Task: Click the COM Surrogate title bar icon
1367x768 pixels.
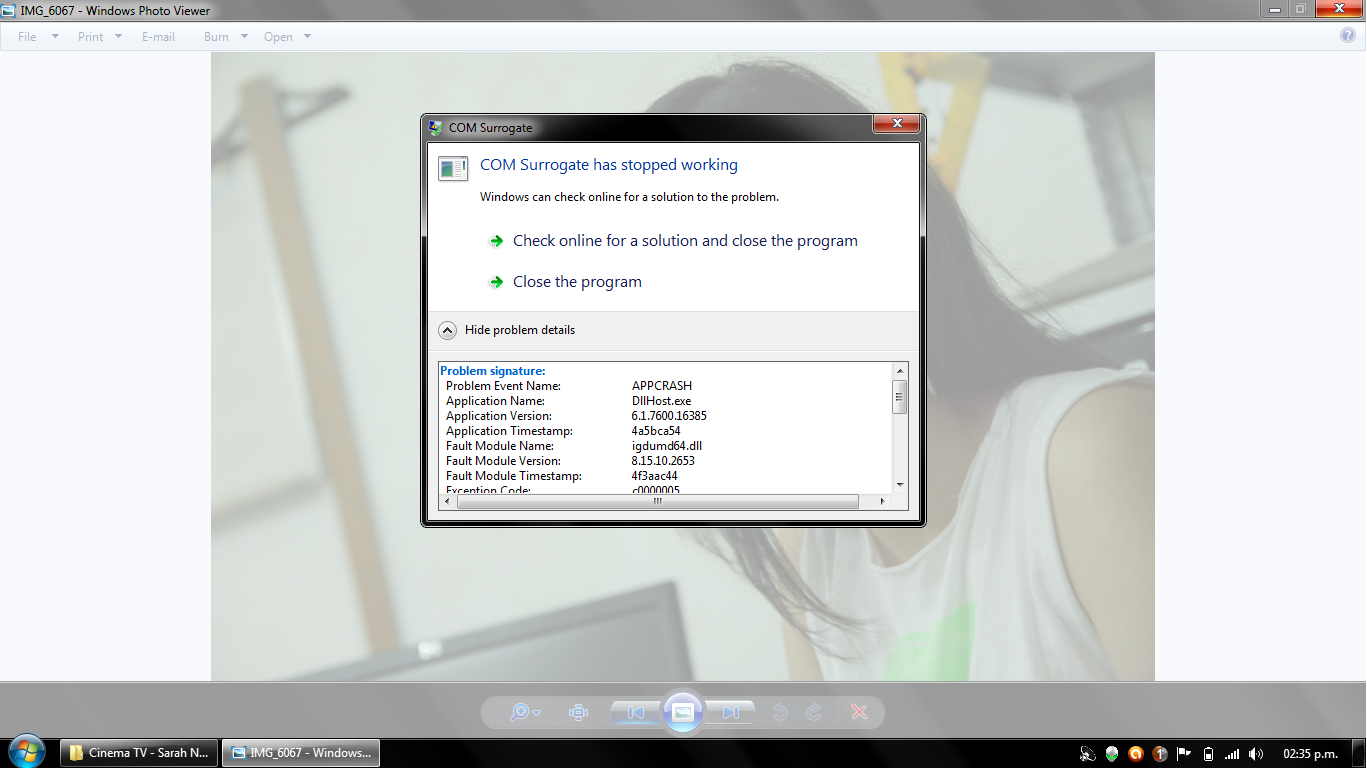Action: click(436, 128)
